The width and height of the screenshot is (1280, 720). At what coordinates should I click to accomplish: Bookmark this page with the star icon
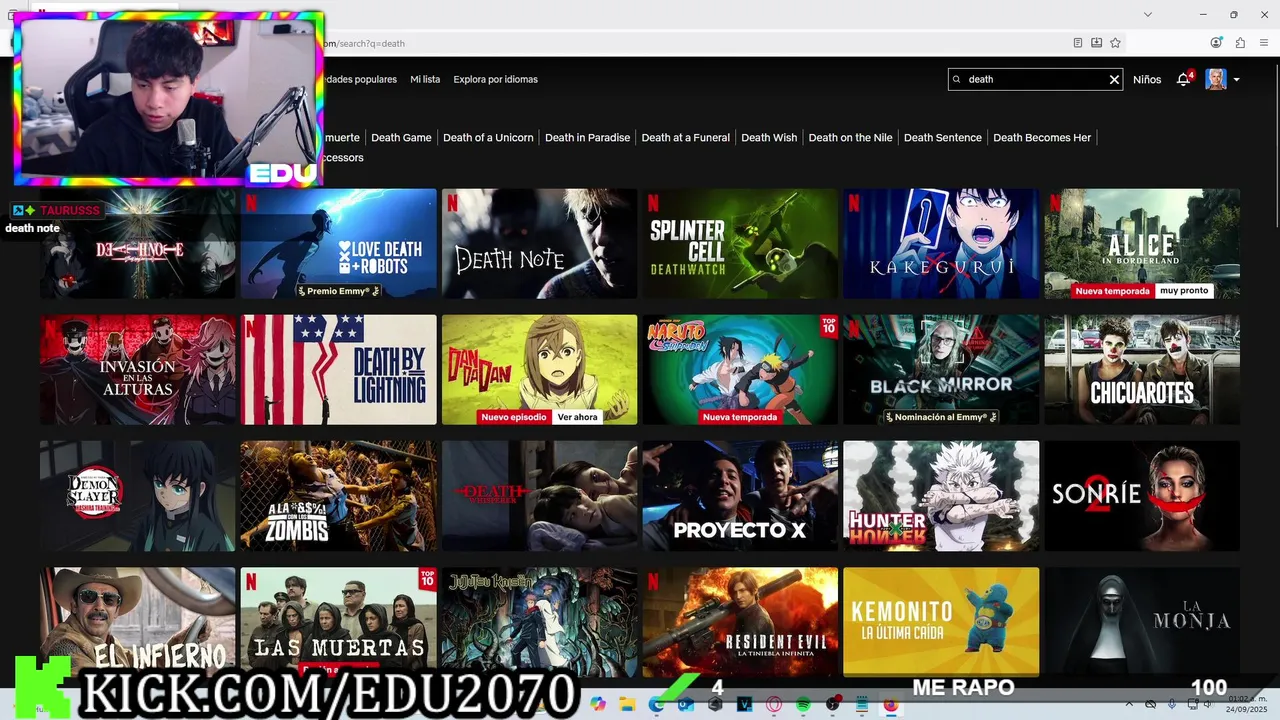coord(1115,43)
